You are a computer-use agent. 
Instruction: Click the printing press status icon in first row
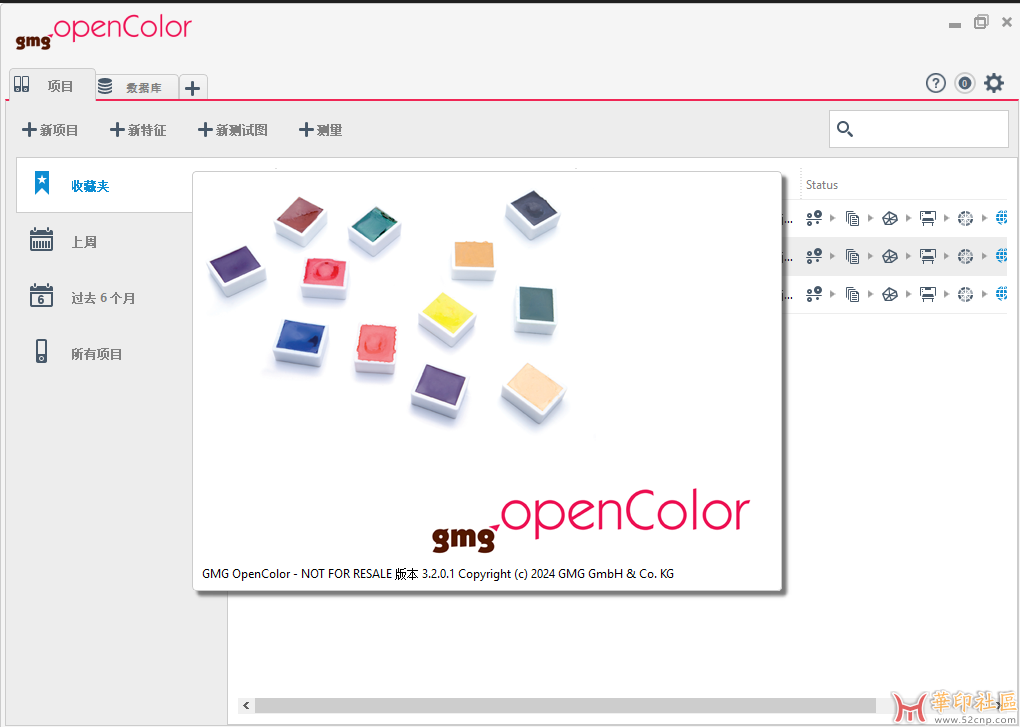928,218
